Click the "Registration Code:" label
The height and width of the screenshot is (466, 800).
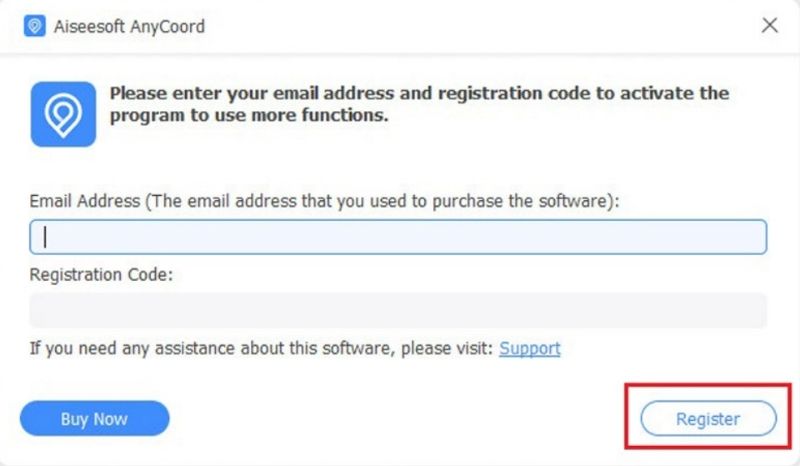[102, 274]
